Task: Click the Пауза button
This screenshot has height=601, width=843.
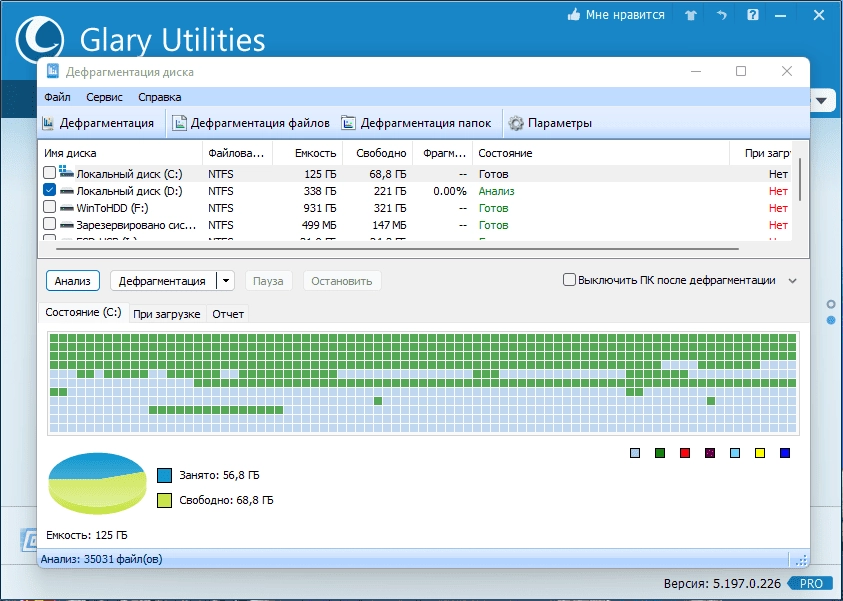Action: tap(268, 281)
